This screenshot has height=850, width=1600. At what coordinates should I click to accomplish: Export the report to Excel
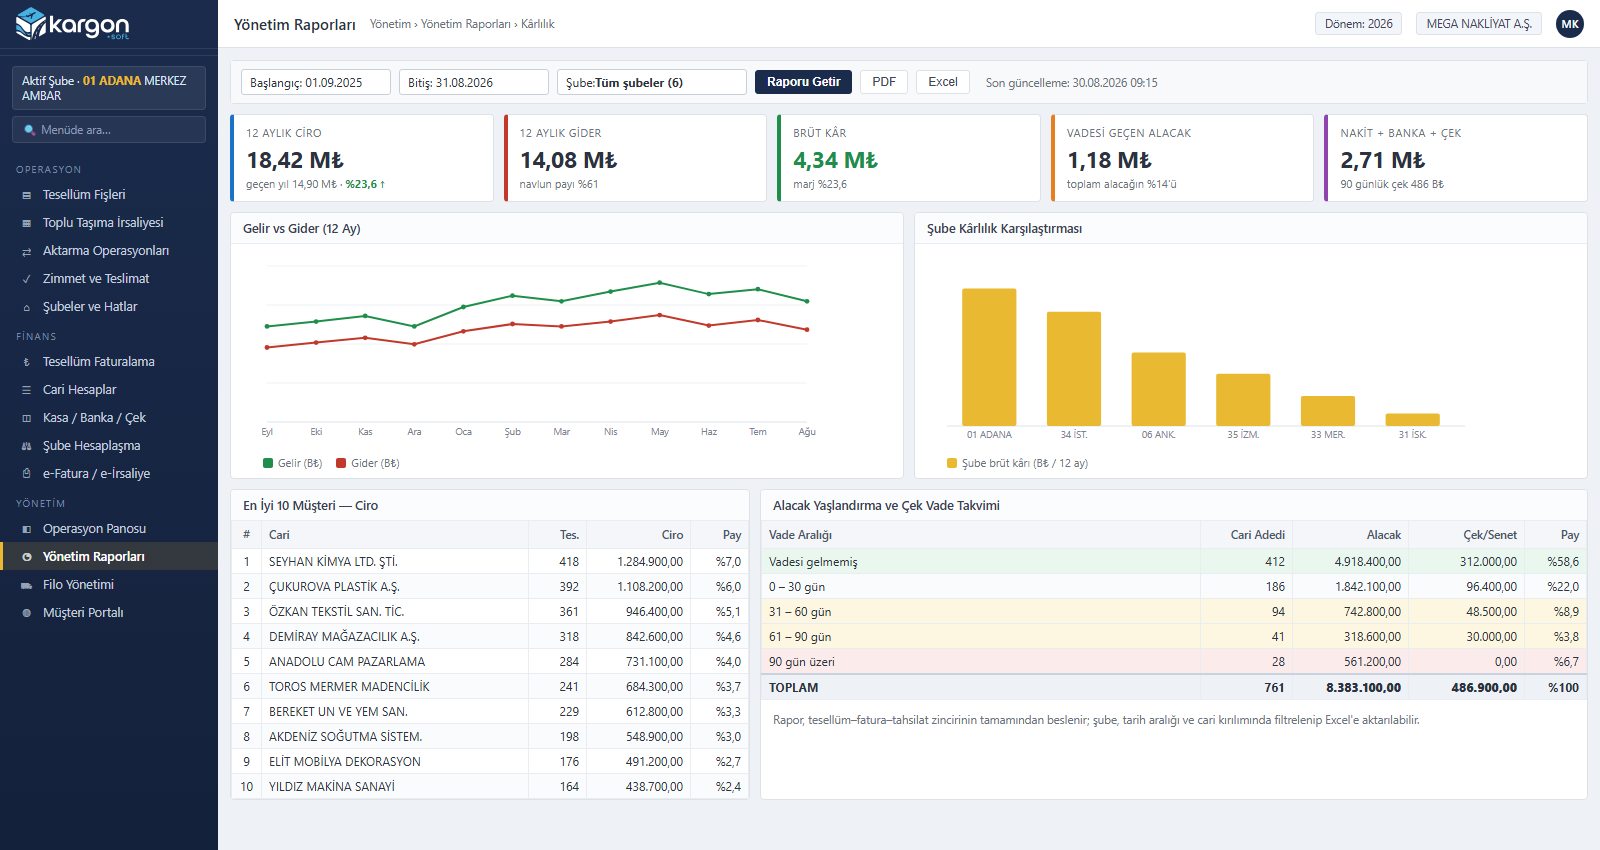pos(943,82)
